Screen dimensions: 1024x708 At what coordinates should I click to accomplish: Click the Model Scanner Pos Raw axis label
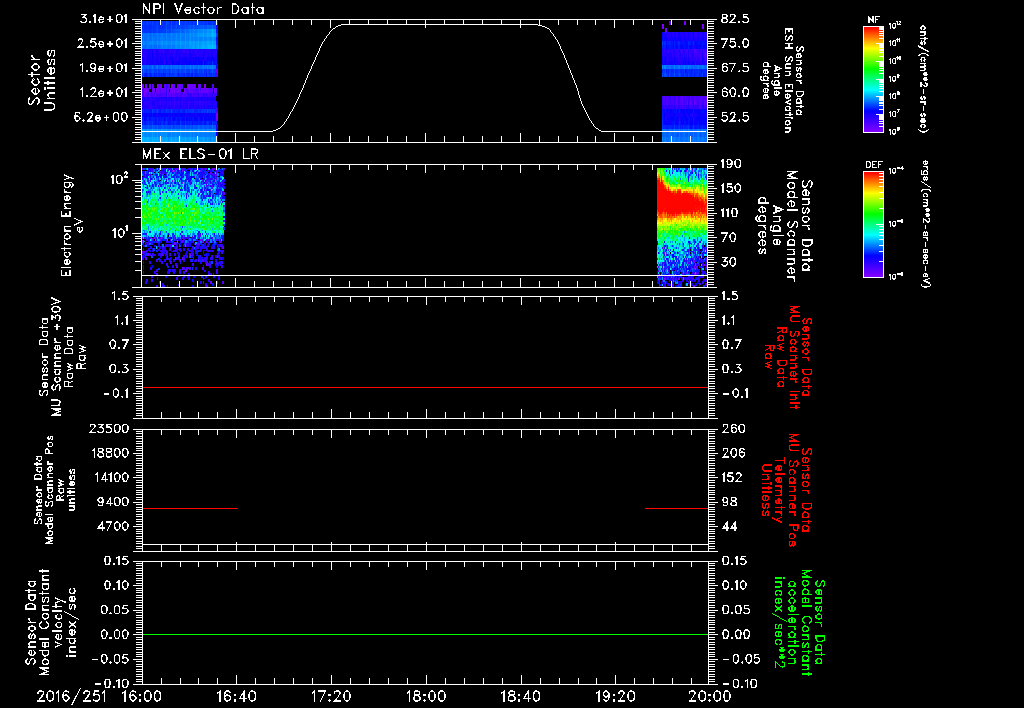[x=55, y=490]
